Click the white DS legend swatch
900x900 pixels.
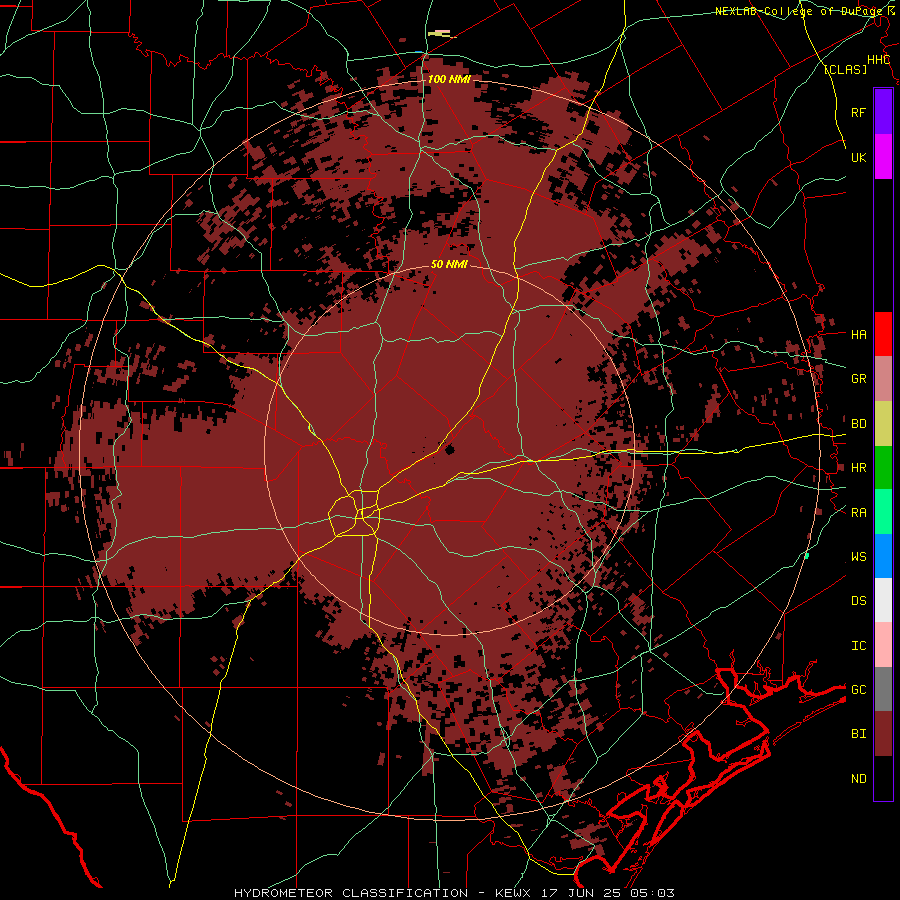(x=883, y=600)
